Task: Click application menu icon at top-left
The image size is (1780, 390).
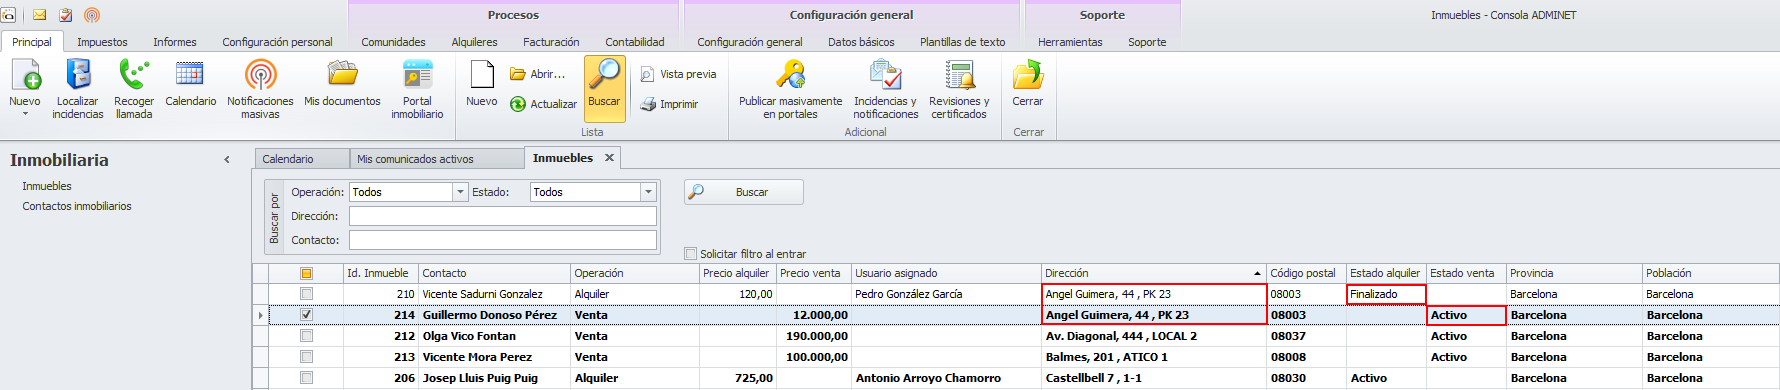Action: tap(8, 15)
